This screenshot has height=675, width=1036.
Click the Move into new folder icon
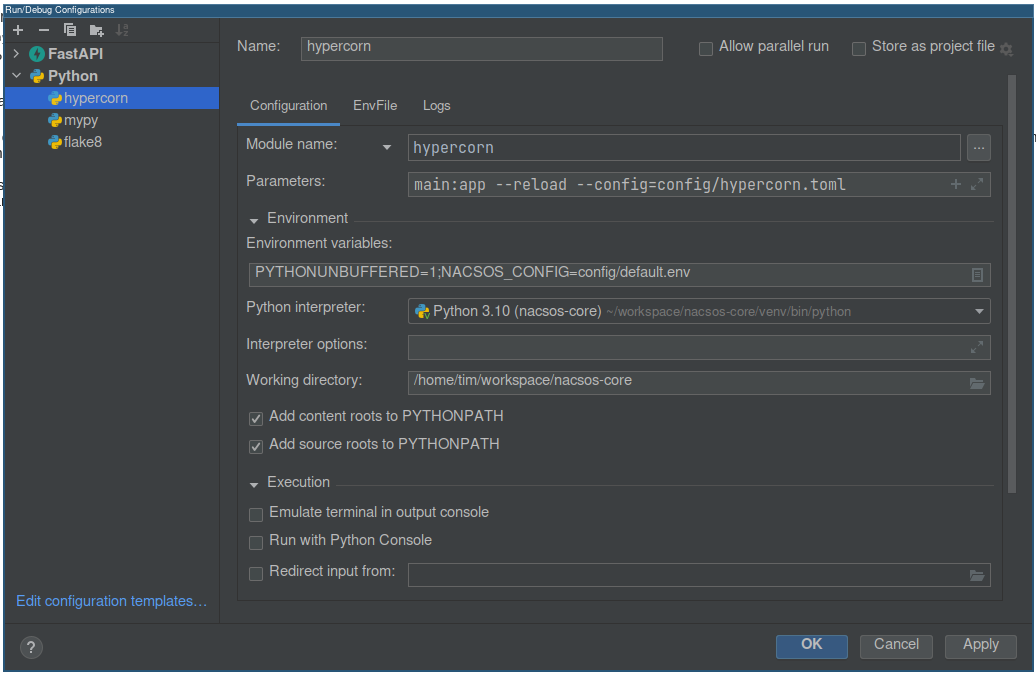point(96,30)
